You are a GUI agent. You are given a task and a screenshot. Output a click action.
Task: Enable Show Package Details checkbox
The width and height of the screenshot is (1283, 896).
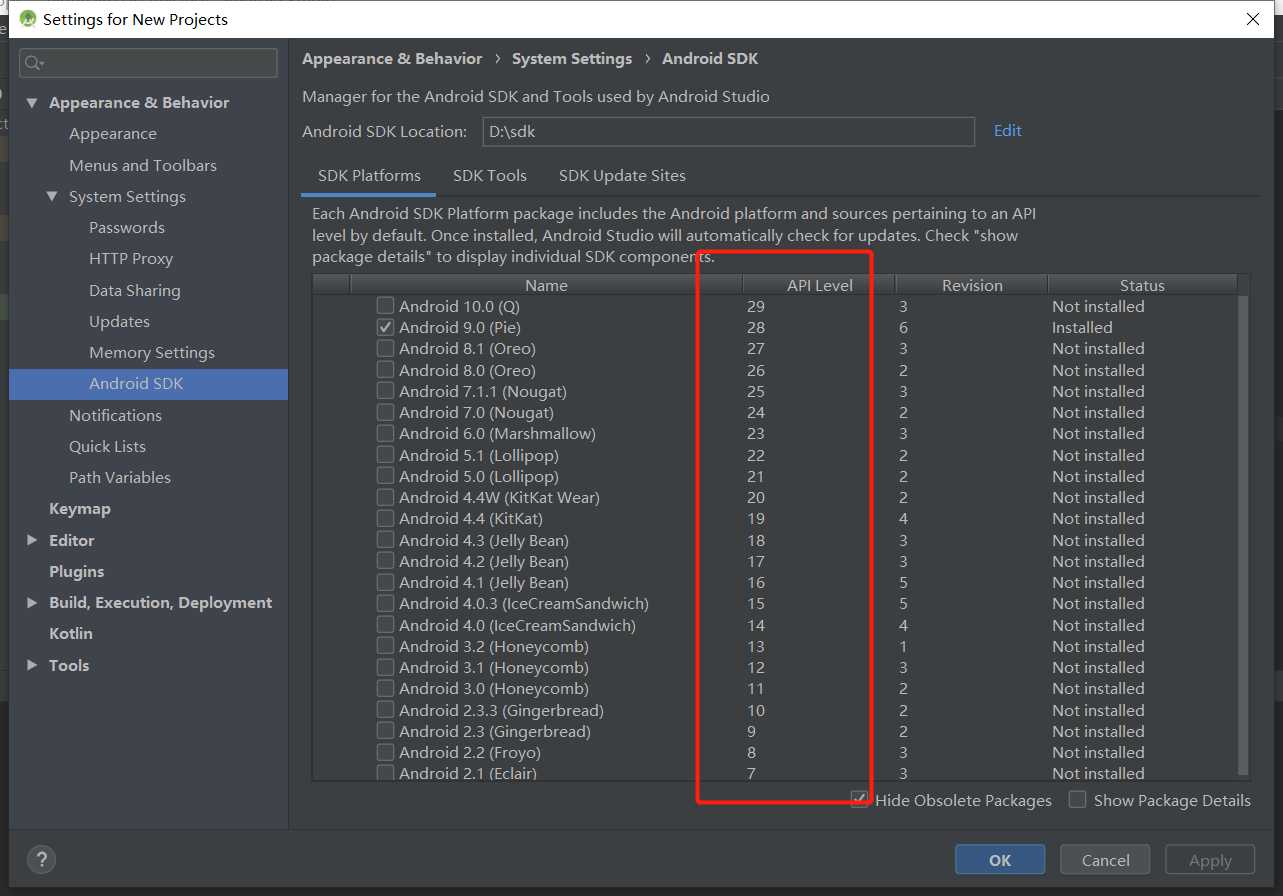[x=1077, y=800]
